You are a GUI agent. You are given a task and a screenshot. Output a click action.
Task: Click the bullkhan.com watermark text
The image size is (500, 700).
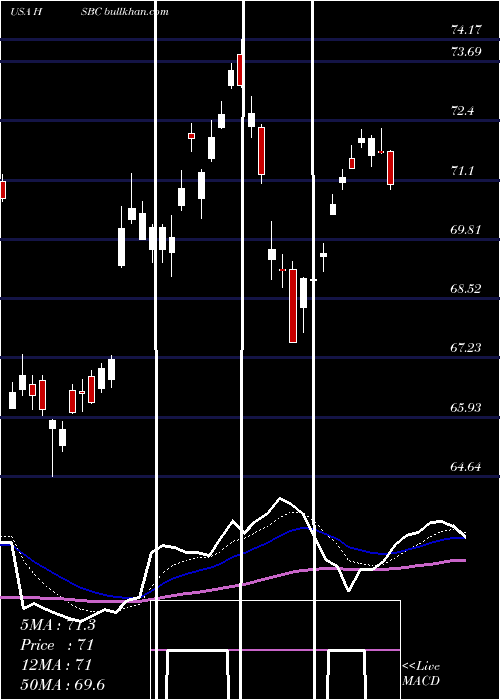click(136, 12)
